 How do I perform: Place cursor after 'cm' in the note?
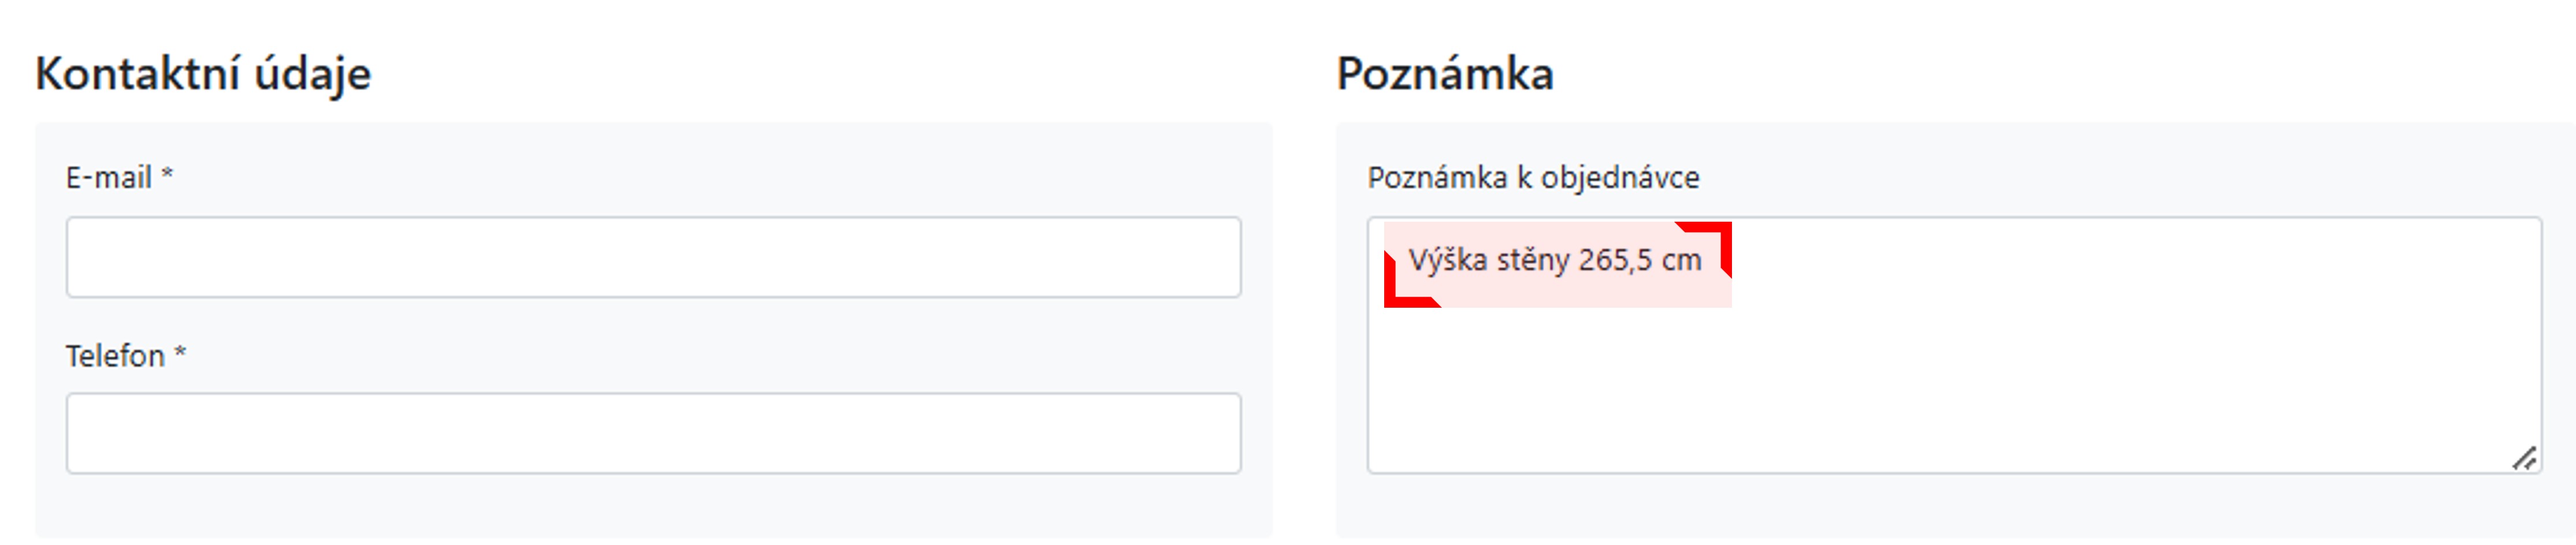(x=1703, y=261)
